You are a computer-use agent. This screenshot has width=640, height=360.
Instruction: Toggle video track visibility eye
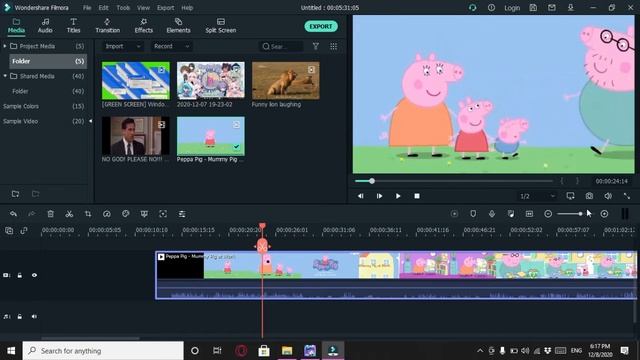tap(34, 275)
